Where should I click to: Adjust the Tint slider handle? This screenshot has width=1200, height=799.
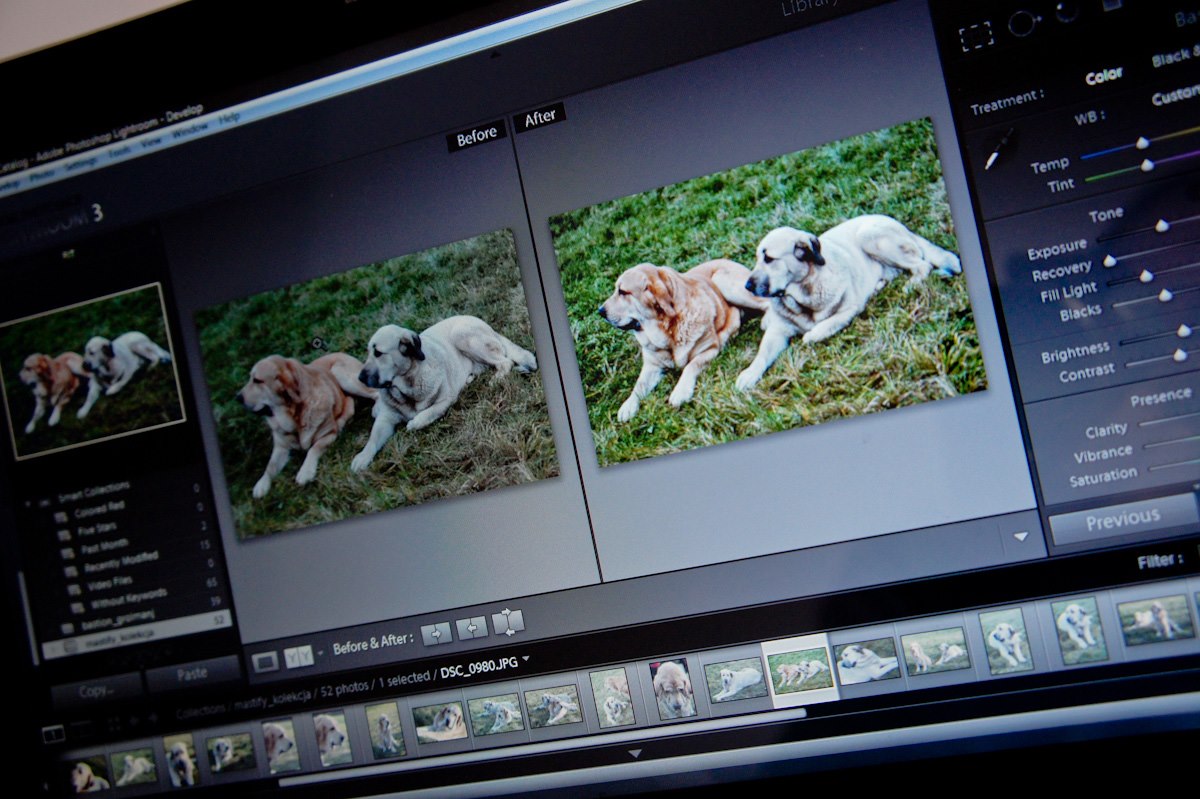(x=1147, y=165)
